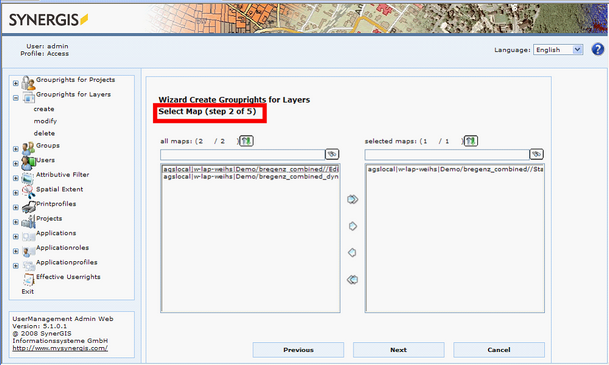Select Printprofiles menu label

[x=56, y=204]
